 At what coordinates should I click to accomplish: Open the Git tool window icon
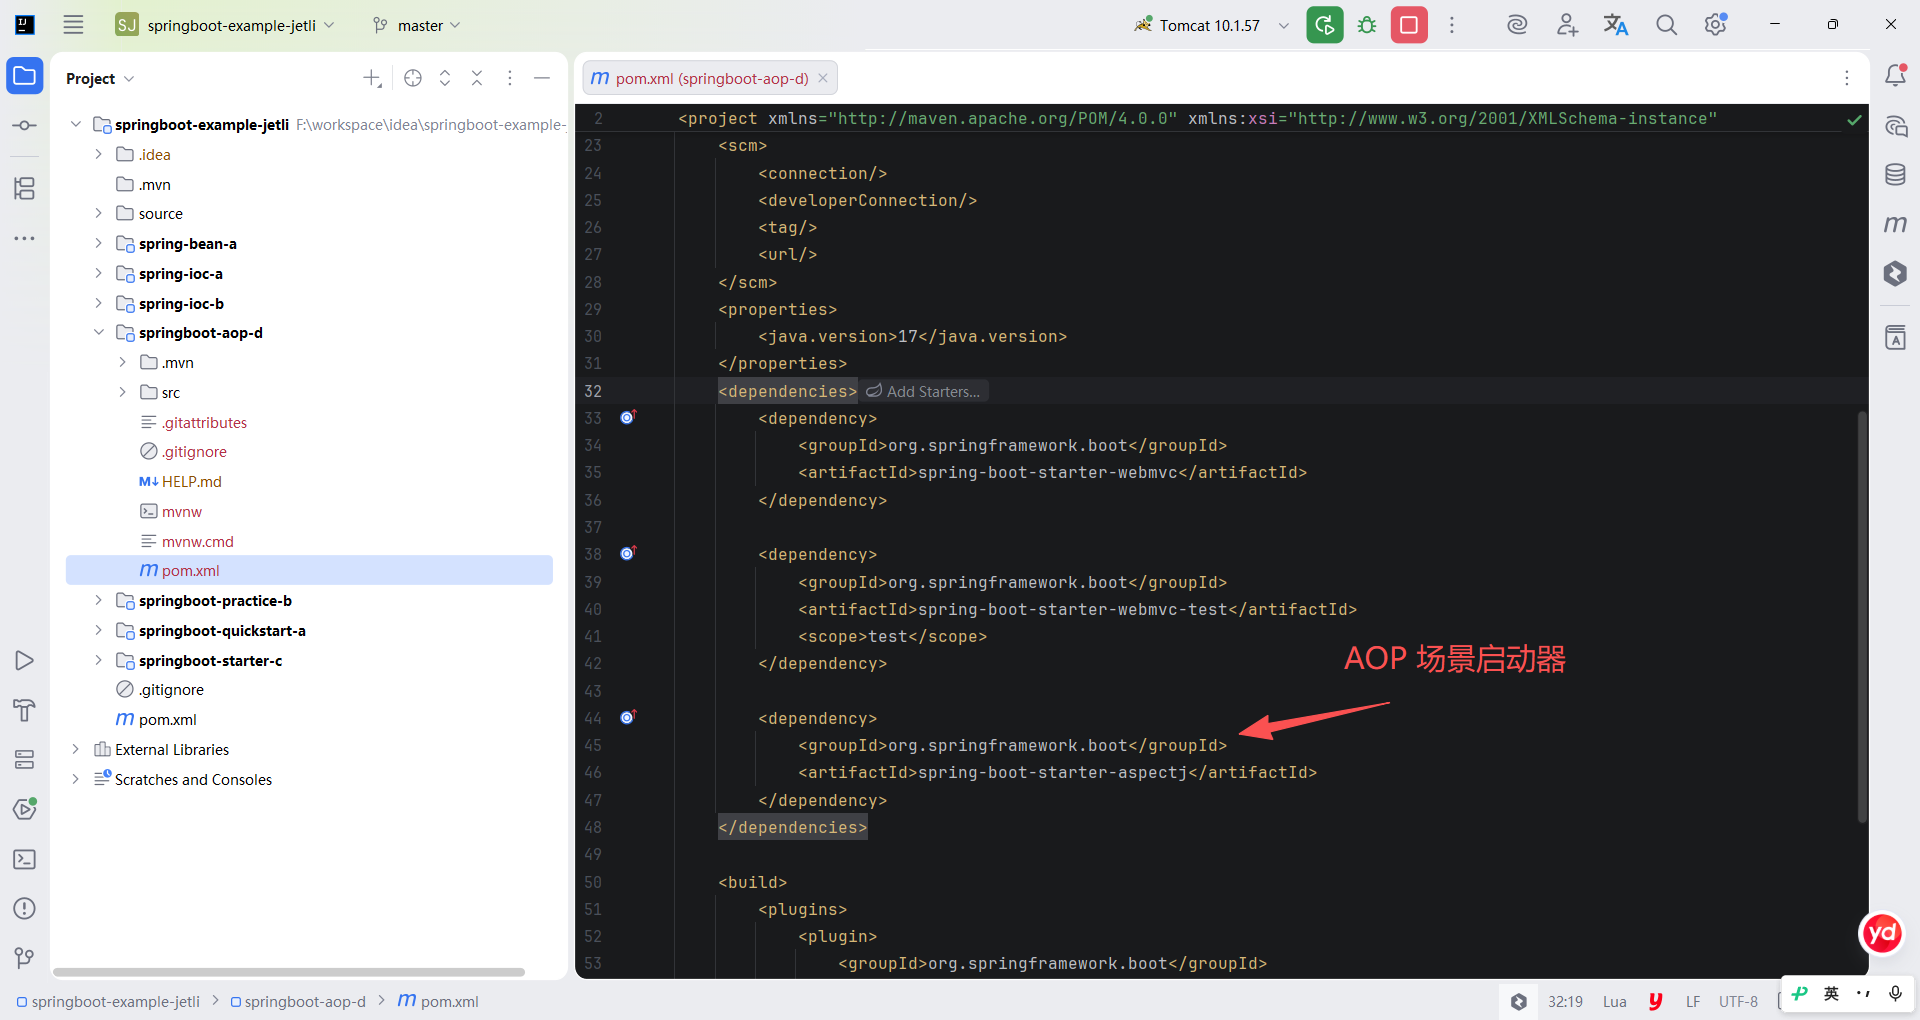click(25, 958)
